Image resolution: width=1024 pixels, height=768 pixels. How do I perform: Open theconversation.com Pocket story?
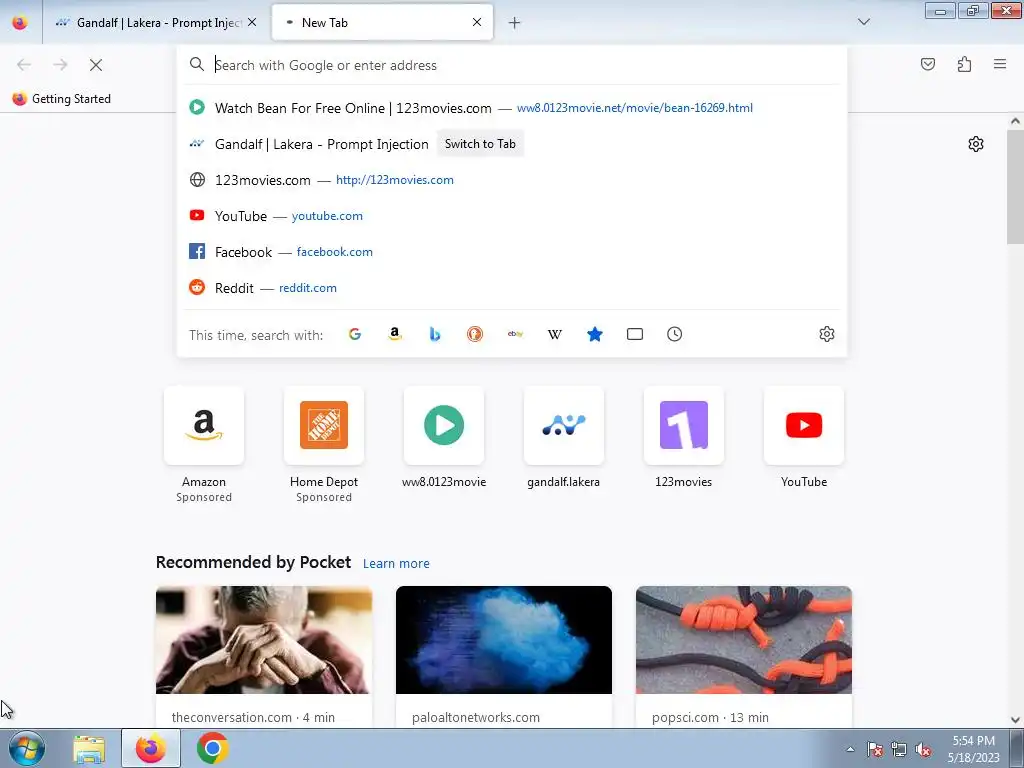pos(264,656)
